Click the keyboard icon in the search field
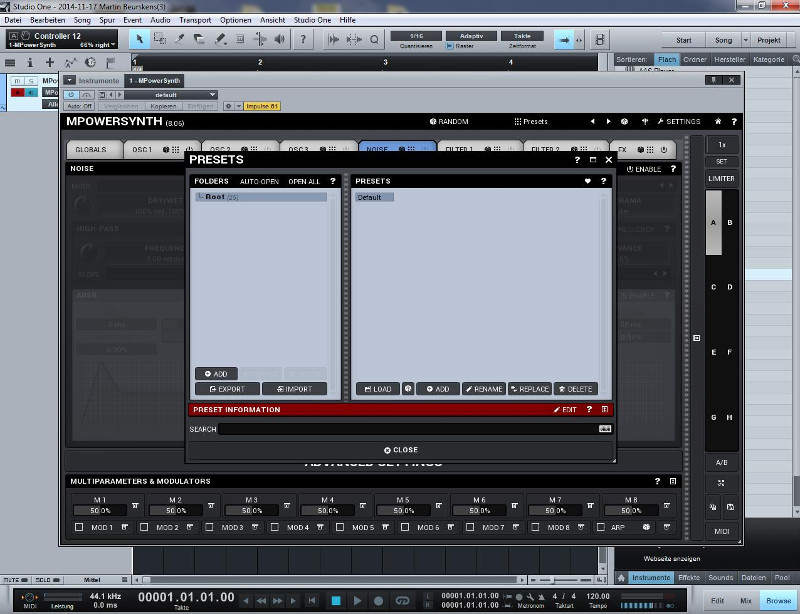800x614 pixels. [605, 429]
